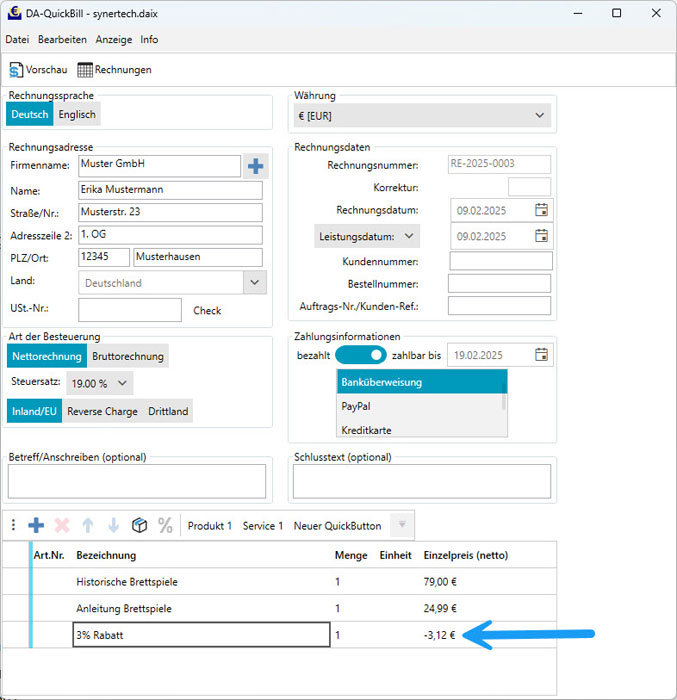The height and width of the screenshot is (700, 677).
Task: Open the article box icon
Action: [139, 525]
